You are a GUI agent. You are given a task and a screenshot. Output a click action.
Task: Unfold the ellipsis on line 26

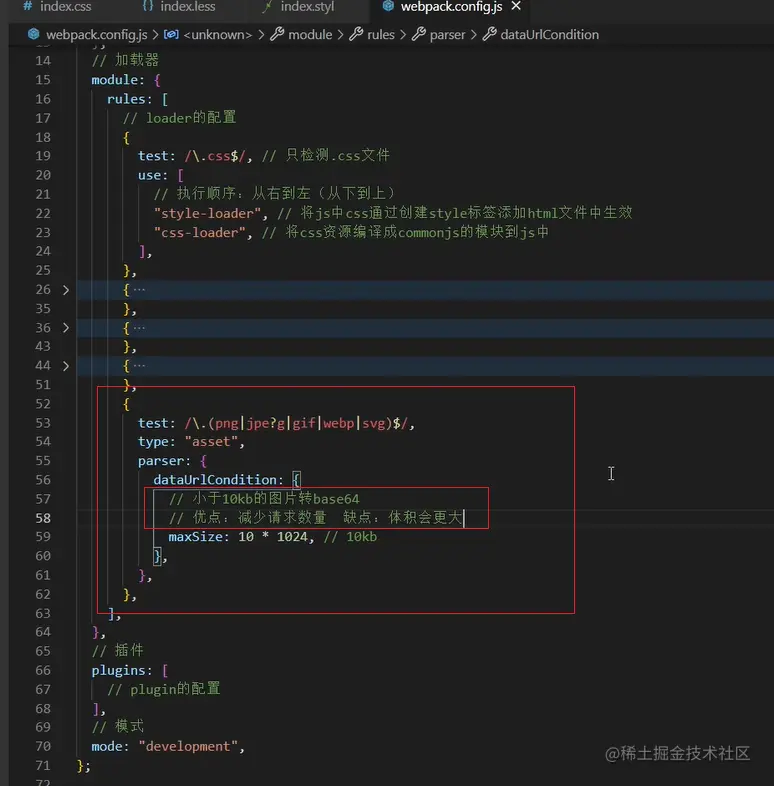click(139, 289)
